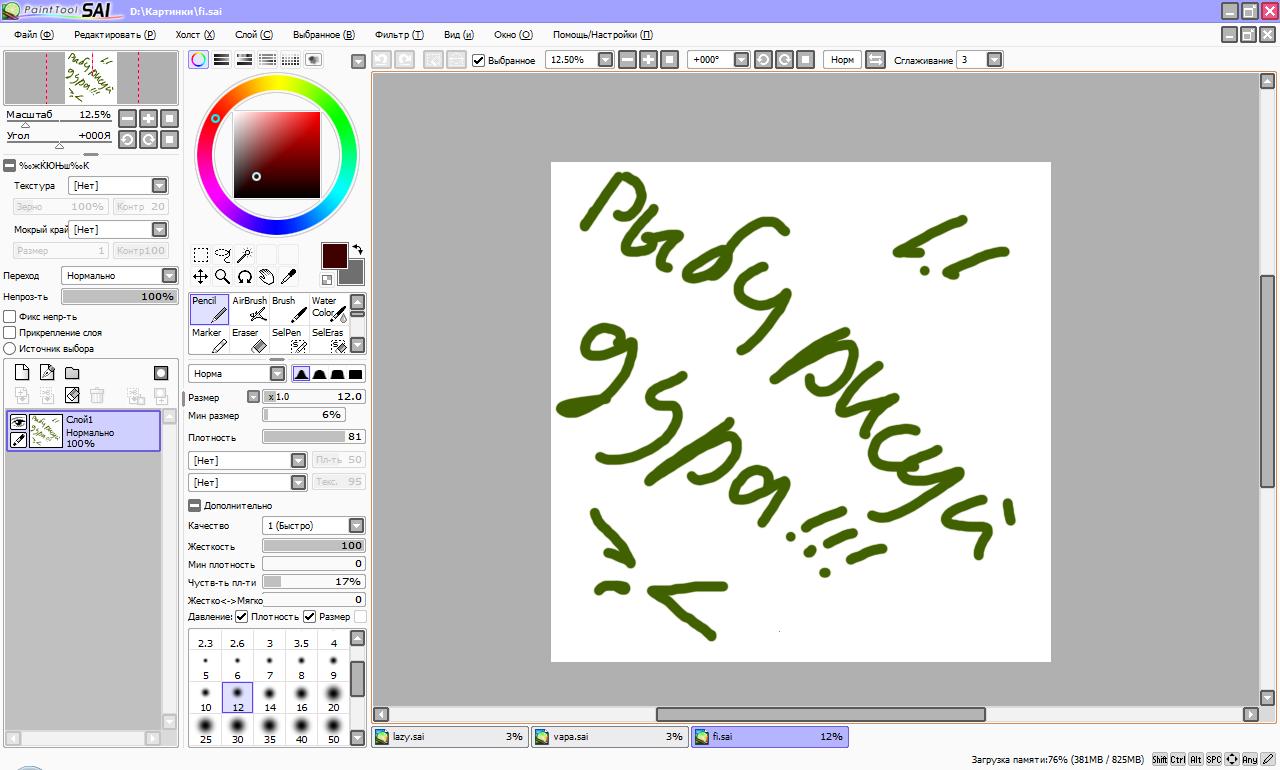This screenshot has width=1280, height=770.
Task: Zoom out in the navigator panel
Action: pos(127,118)
